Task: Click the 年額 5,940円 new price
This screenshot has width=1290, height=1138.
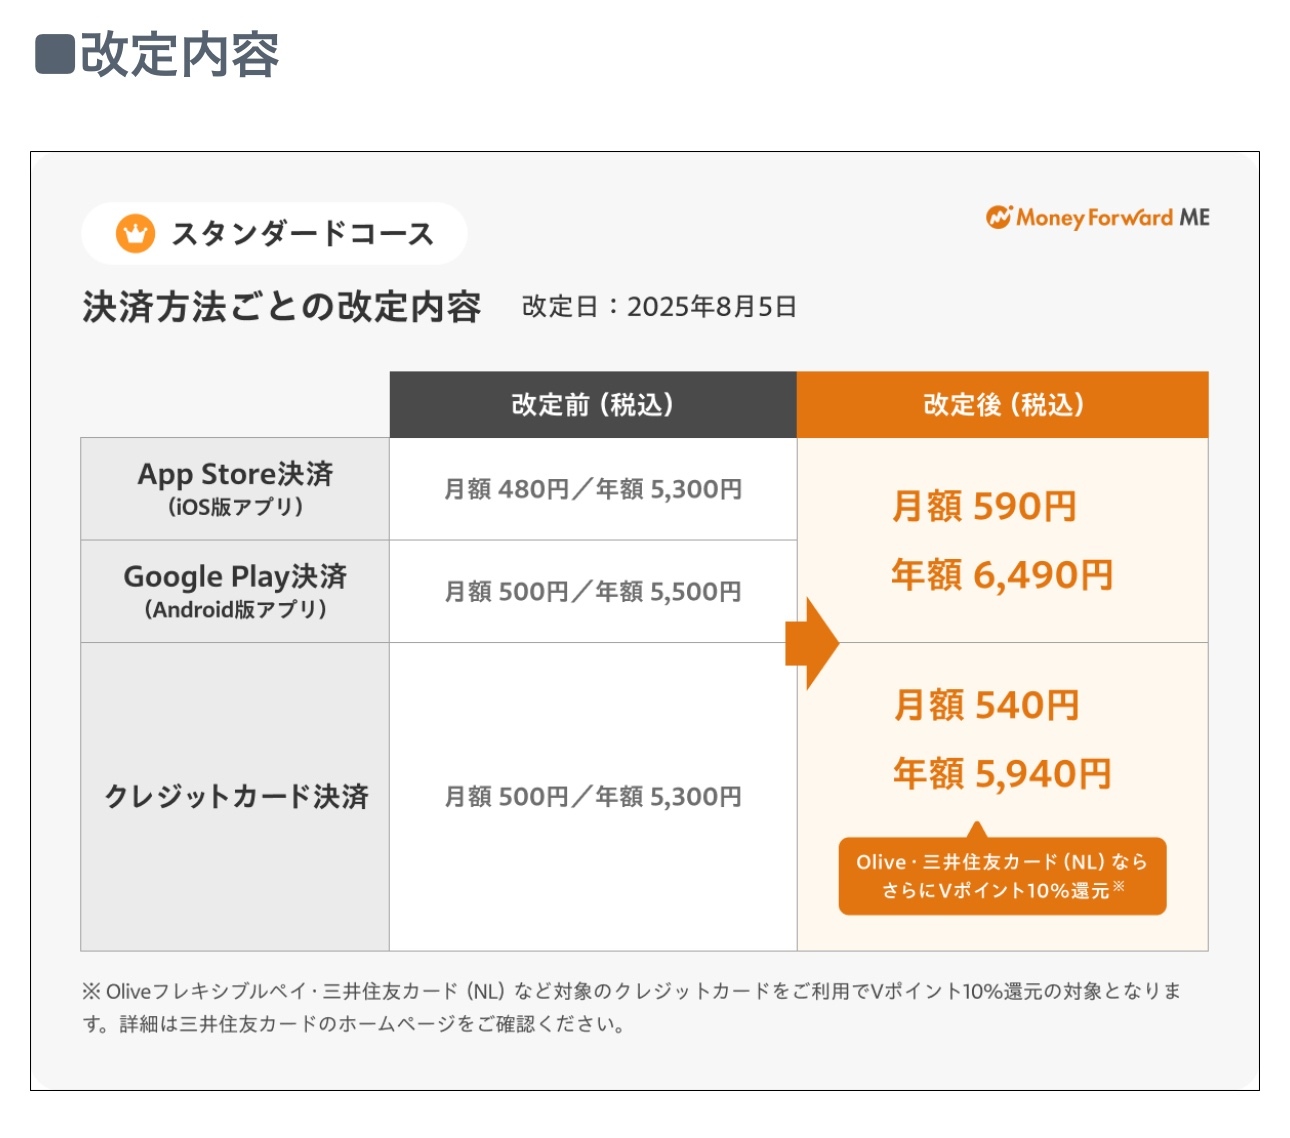Action: point(1002,773)
